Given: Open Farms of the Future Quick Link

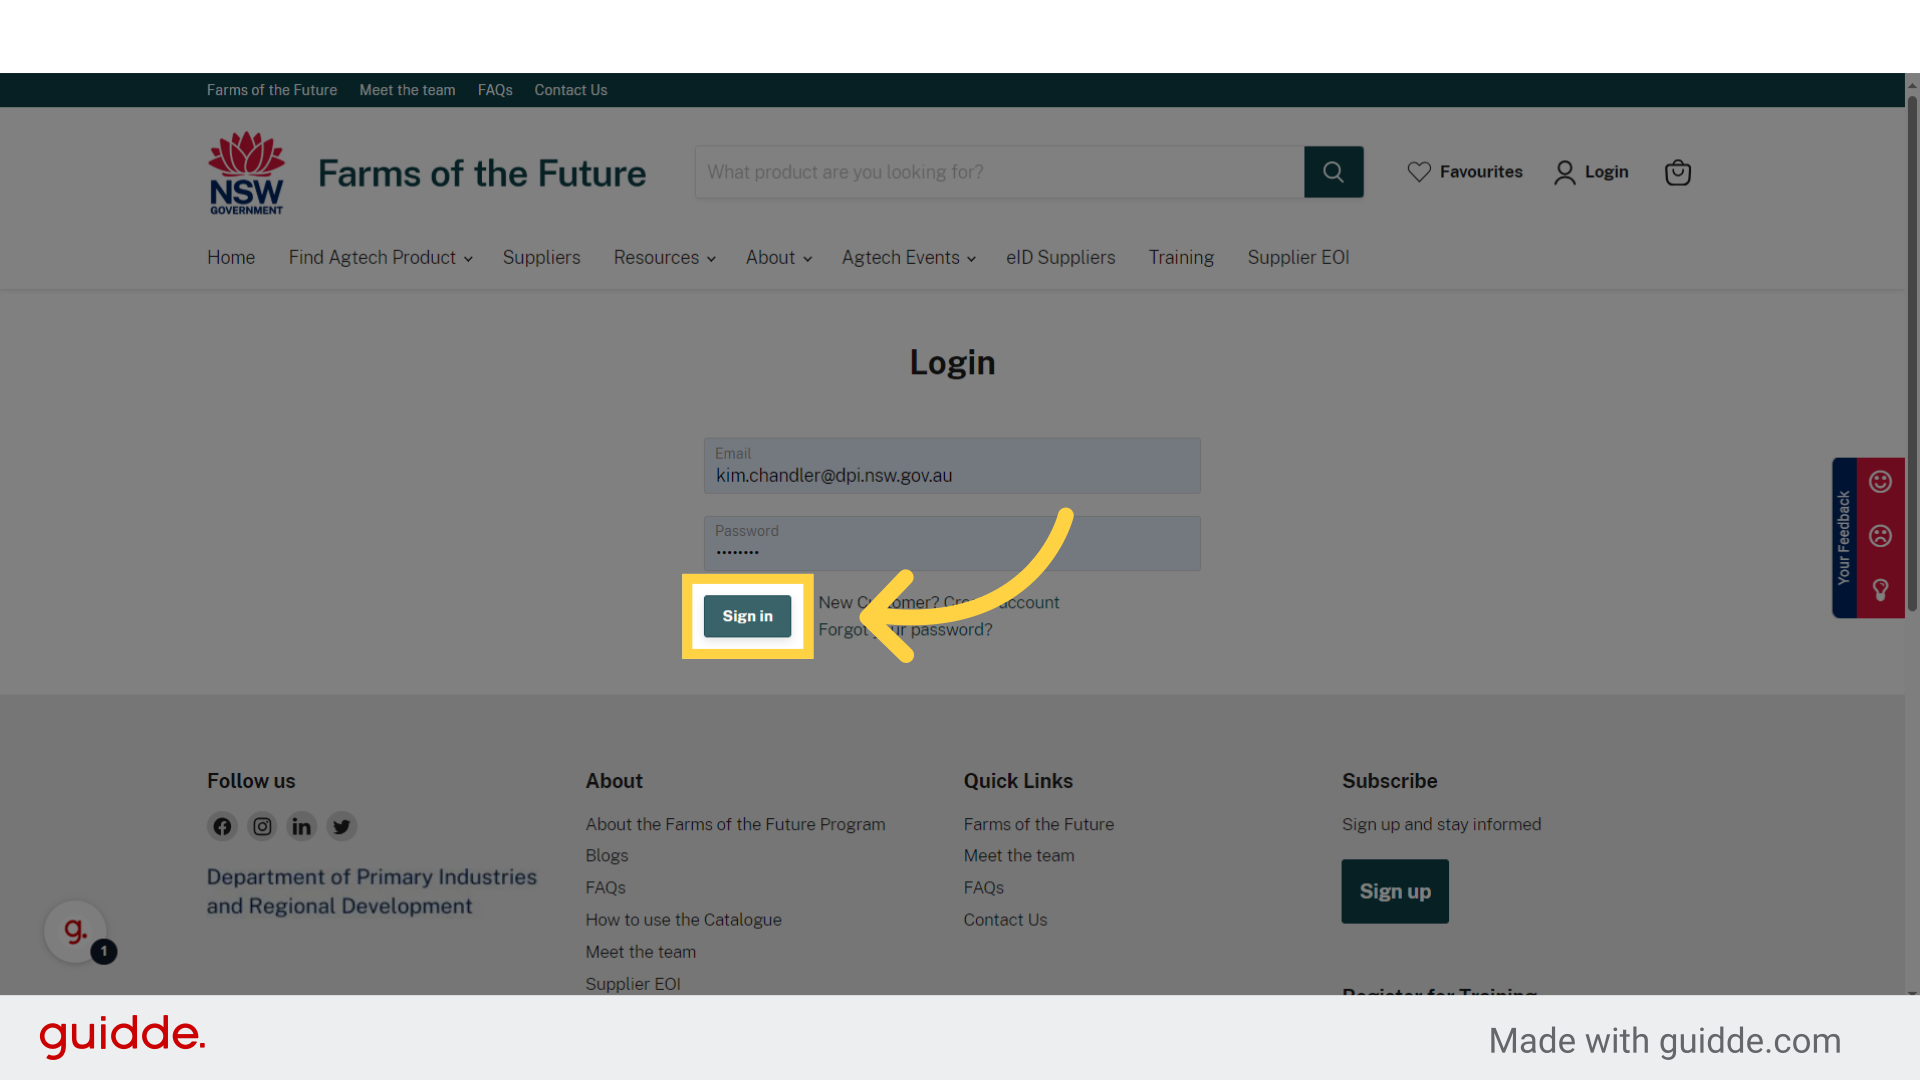Looking at the screenshot, I should (x=1038, y=824).
